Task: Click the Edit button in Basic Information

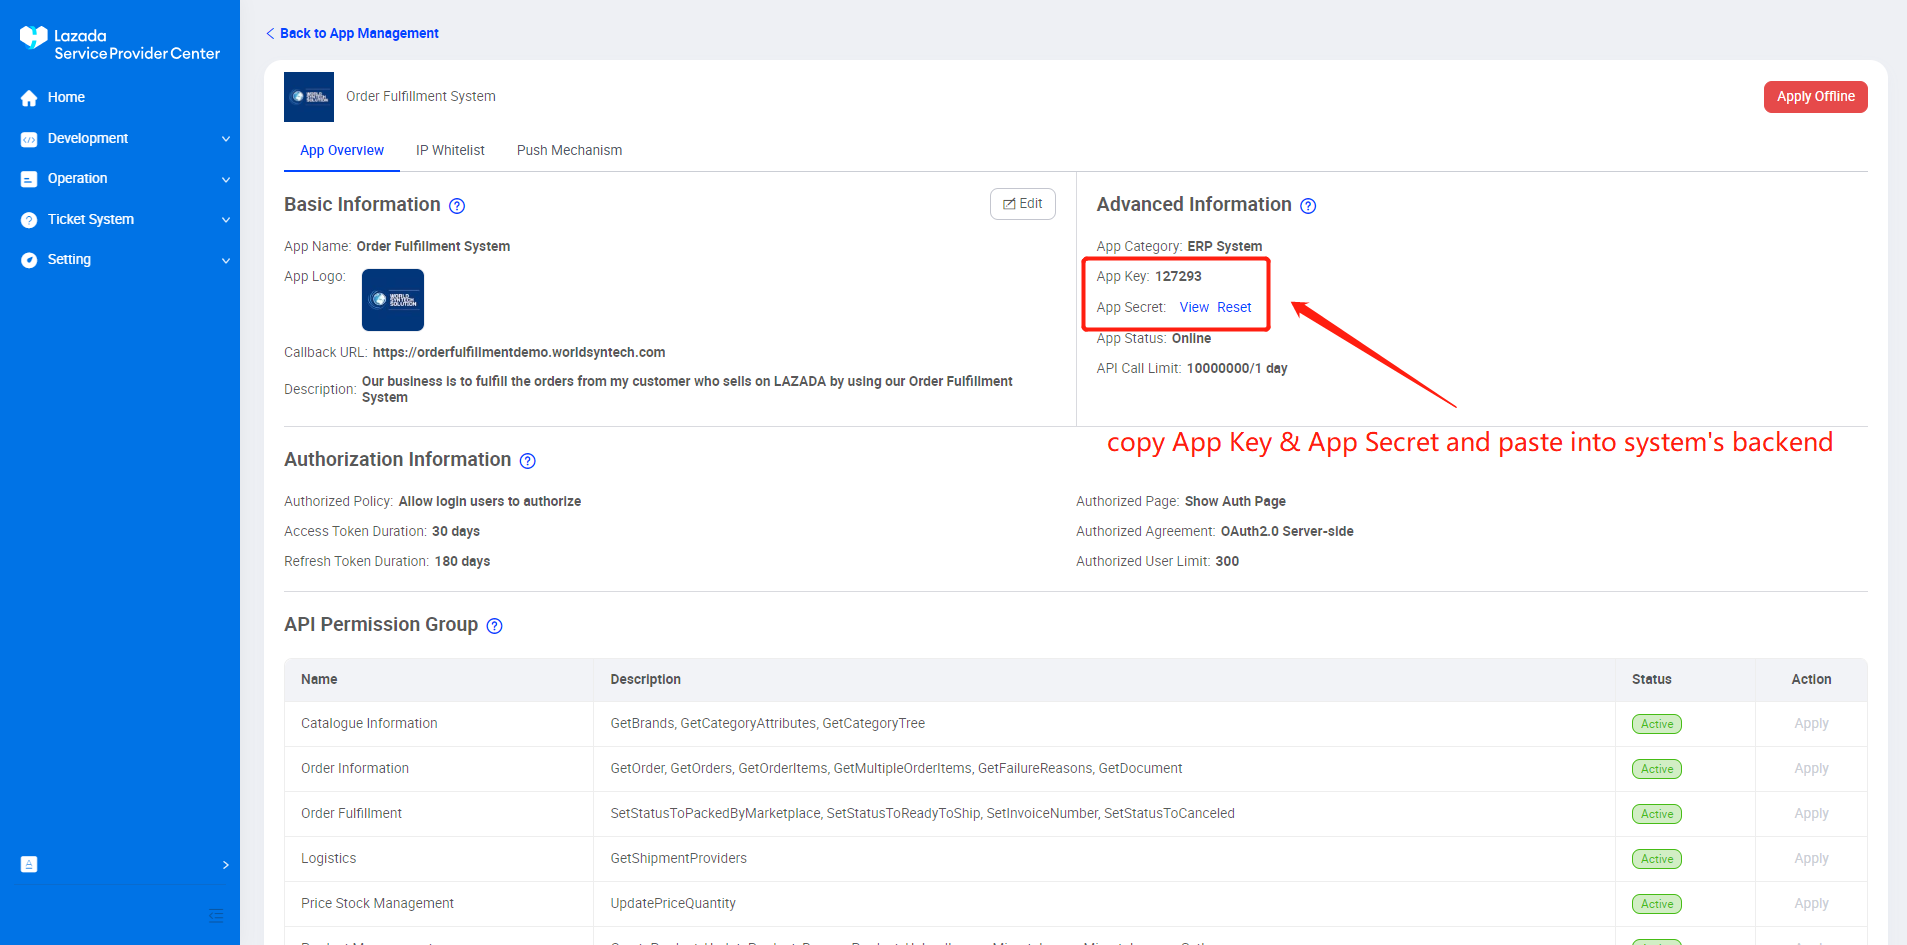Action: [1023, 204]
